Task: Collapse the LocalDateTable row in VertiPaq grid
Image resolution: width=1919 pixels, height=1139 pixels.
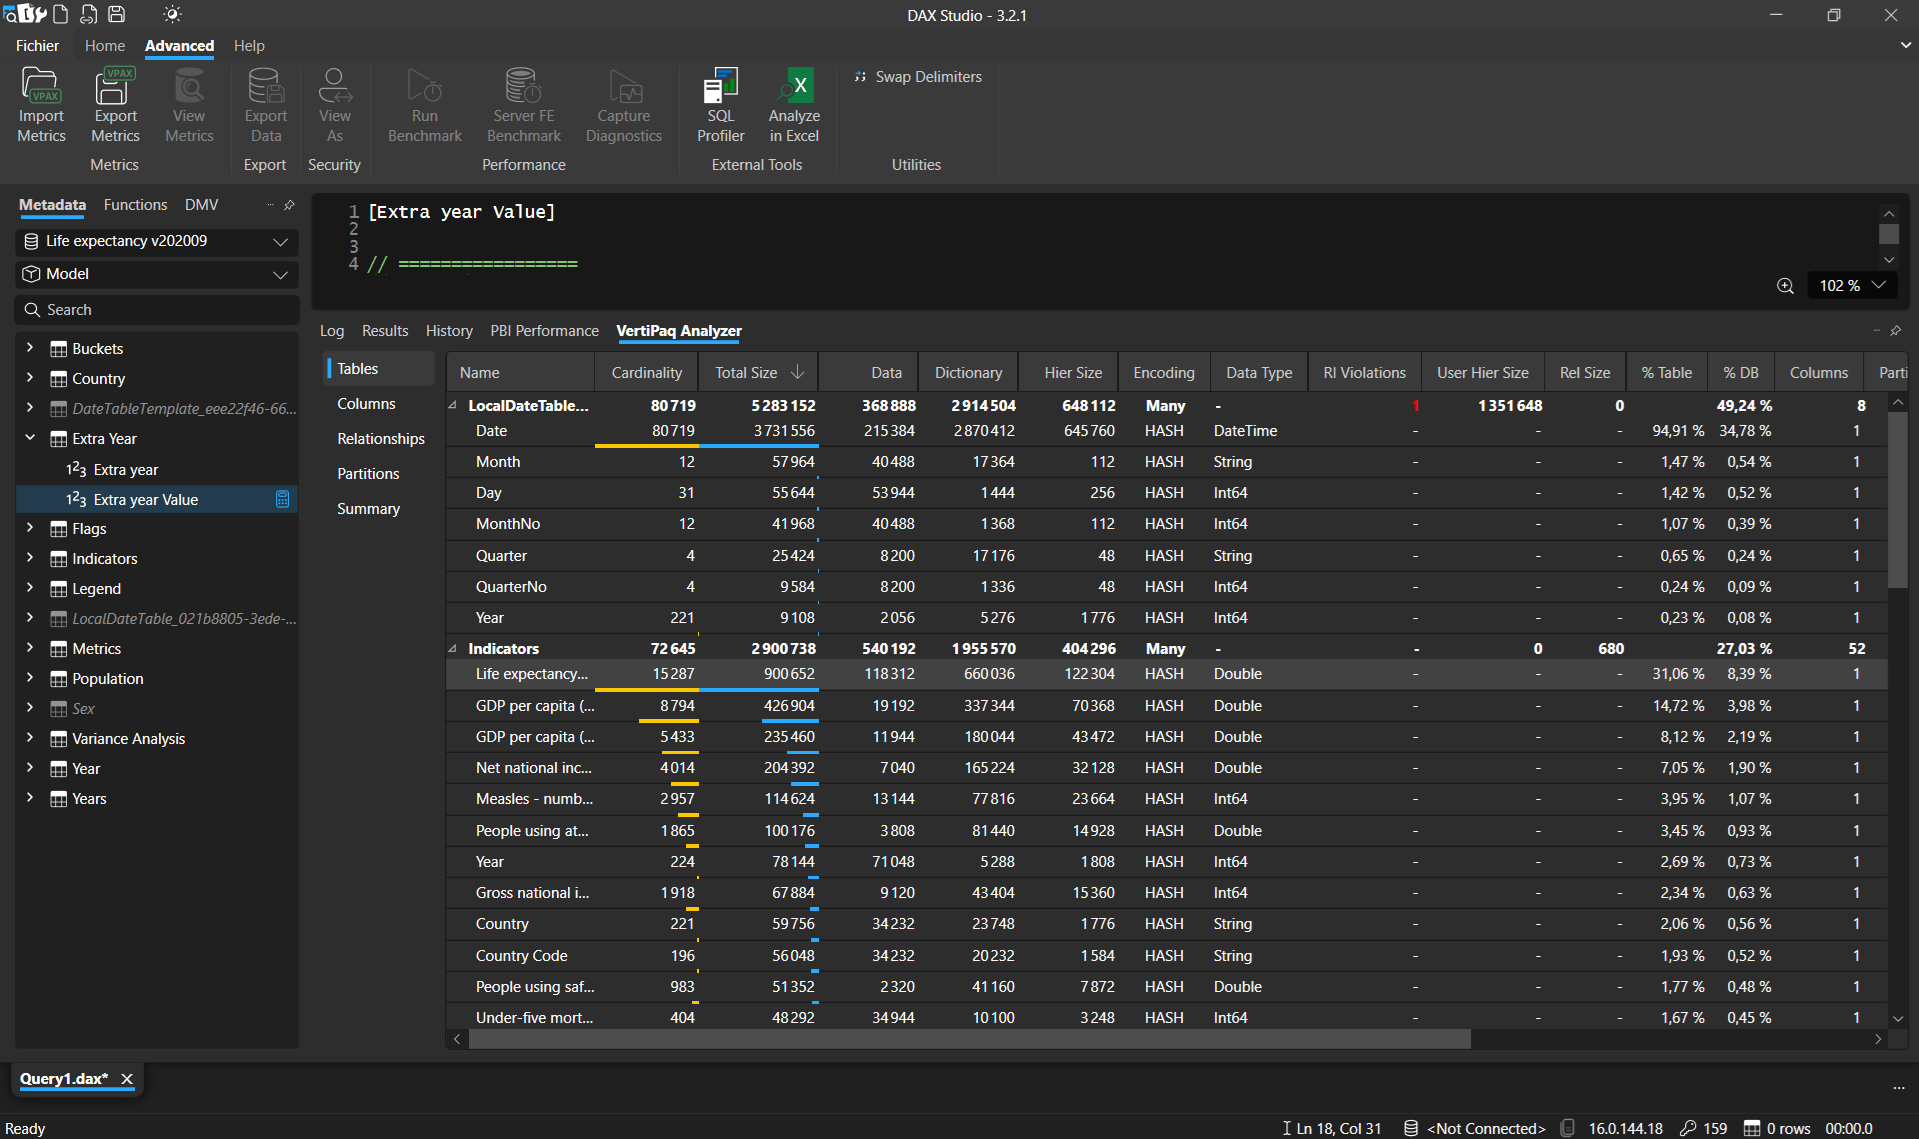Action: [x=453, y=405]
